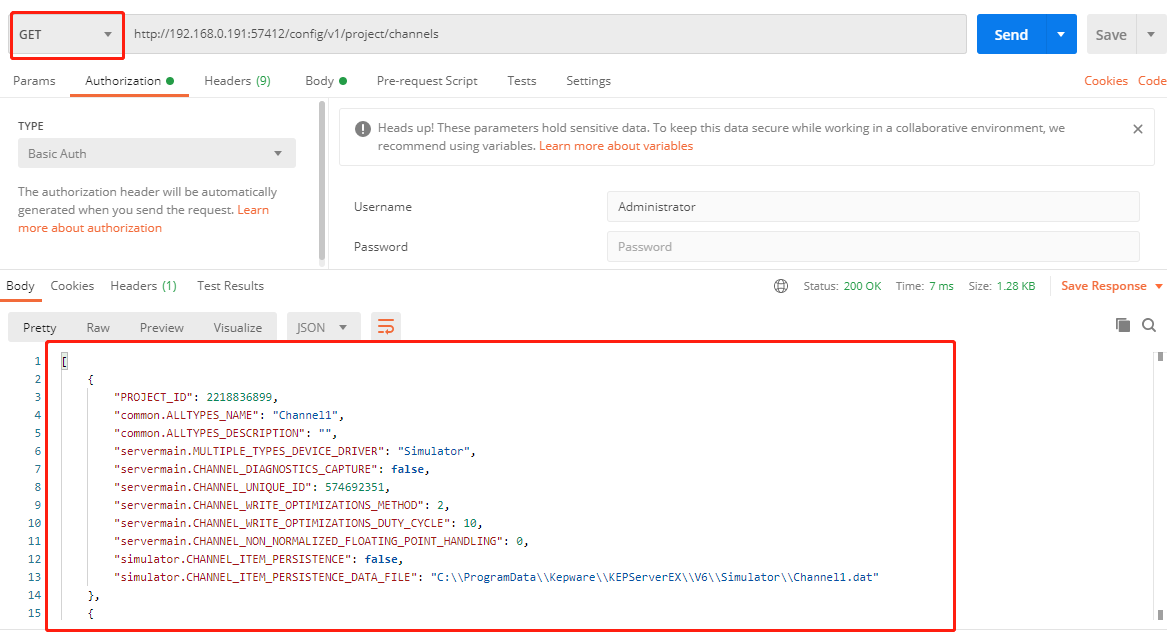This screenshot has height=633, width=1167.
Task: Open the Save options dropdown arrow
Action: [1151, 34]
